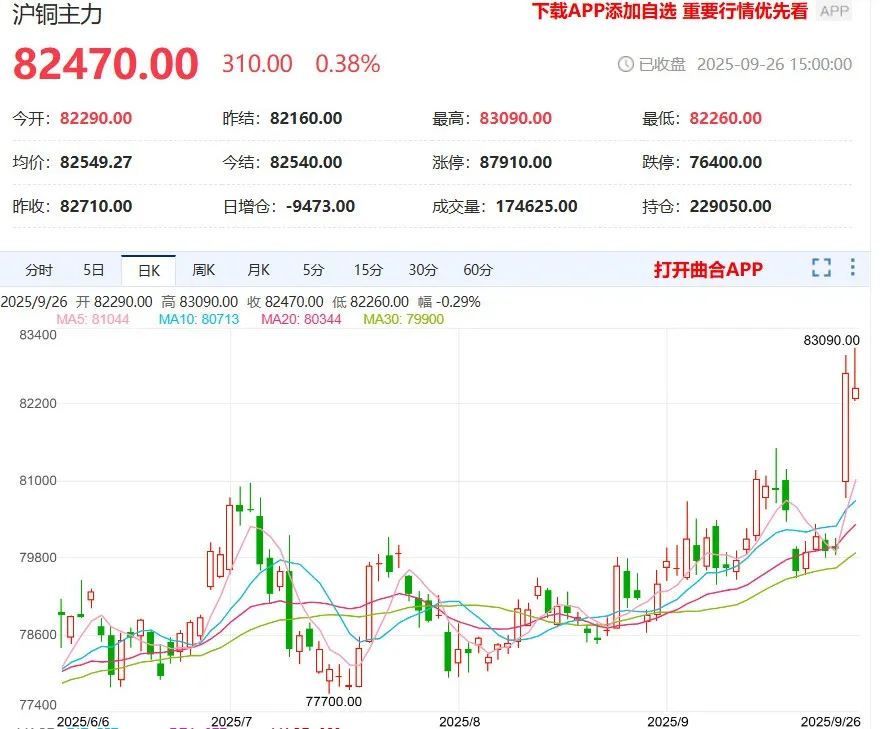The width and height of the screenshot is (888, 729).
Task: Click the 打开曲合APP link
Action: pyautogui.click(x=708, y=270)
